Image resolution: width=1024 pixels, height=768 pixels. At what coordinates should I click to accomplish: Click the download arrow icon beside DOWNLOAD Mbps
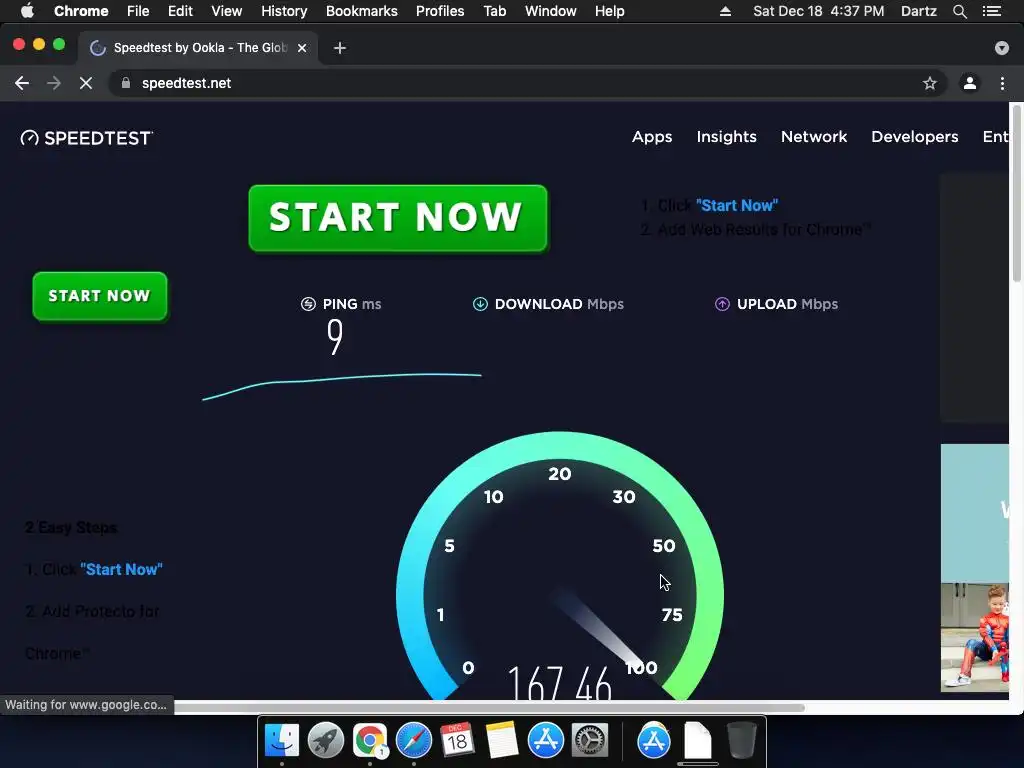point(480,304)
